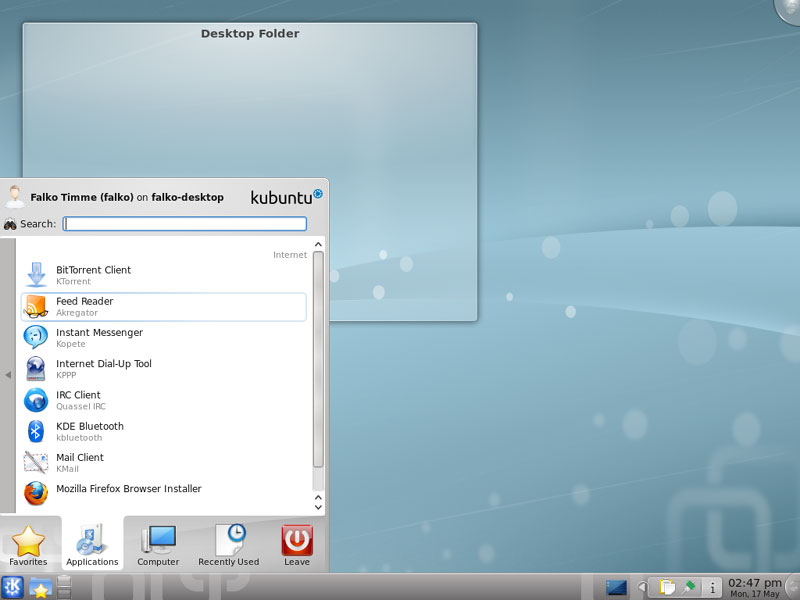Select the Applications tab
Image resolution: width=800 pixels, height=600 pixels.
click(x=92, y=545)
